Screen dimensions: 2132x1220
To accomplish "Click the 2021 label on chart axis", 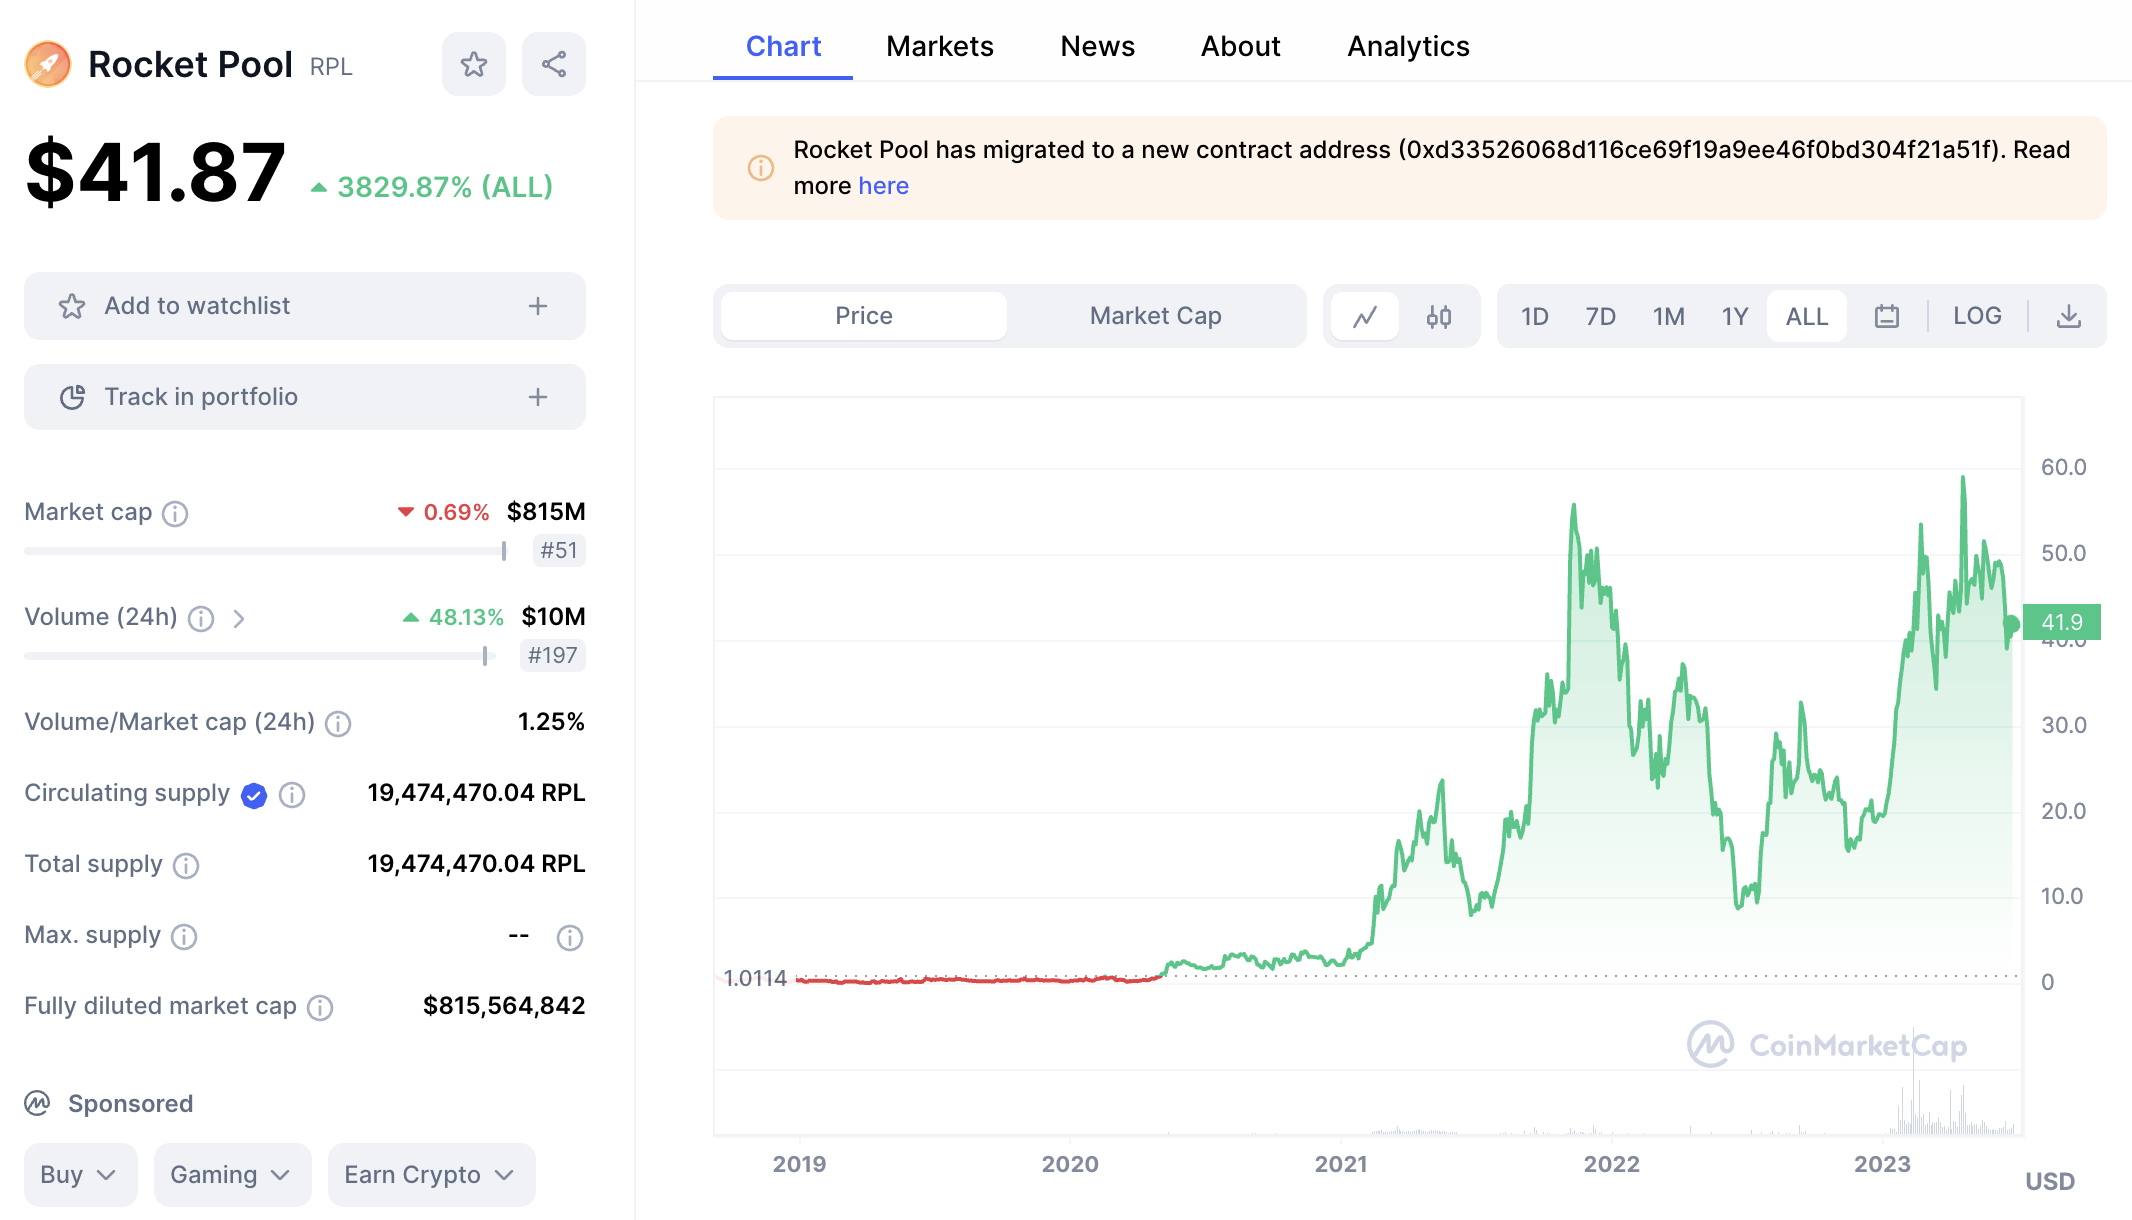I will pos(1341,1164).
